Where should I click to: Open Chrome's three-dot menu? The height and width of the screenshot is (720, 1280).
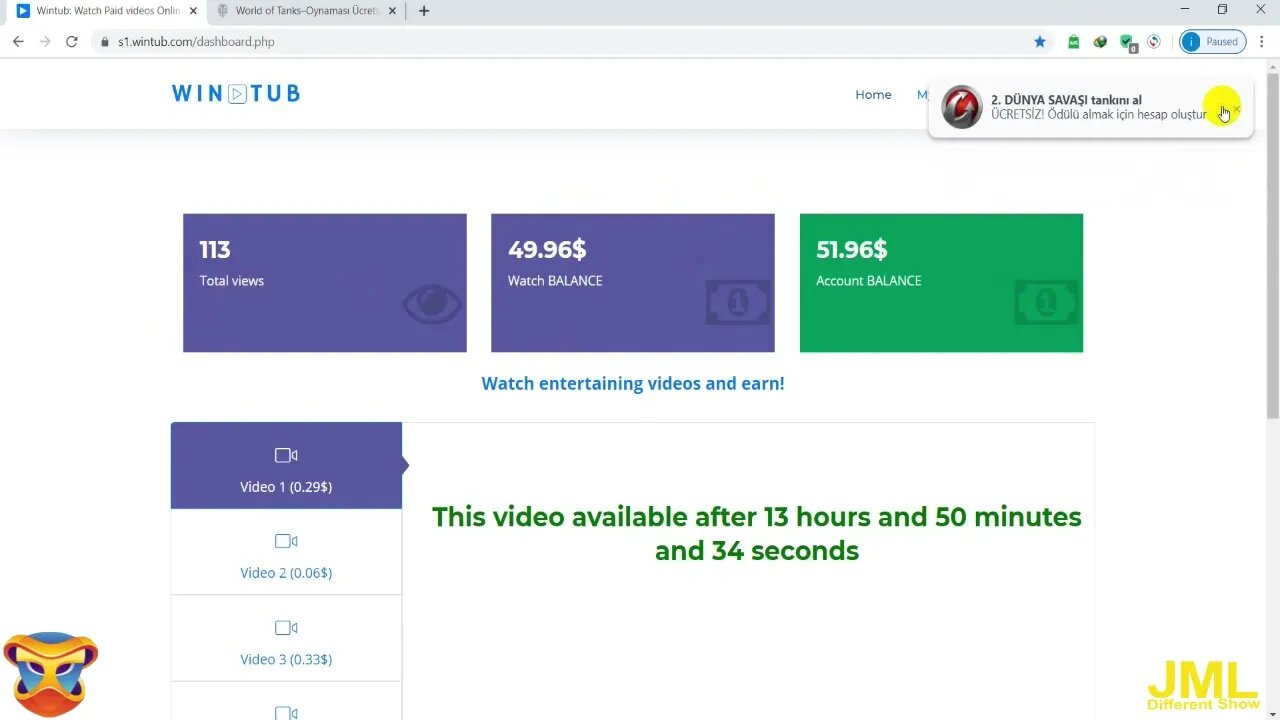(1263, 42)
